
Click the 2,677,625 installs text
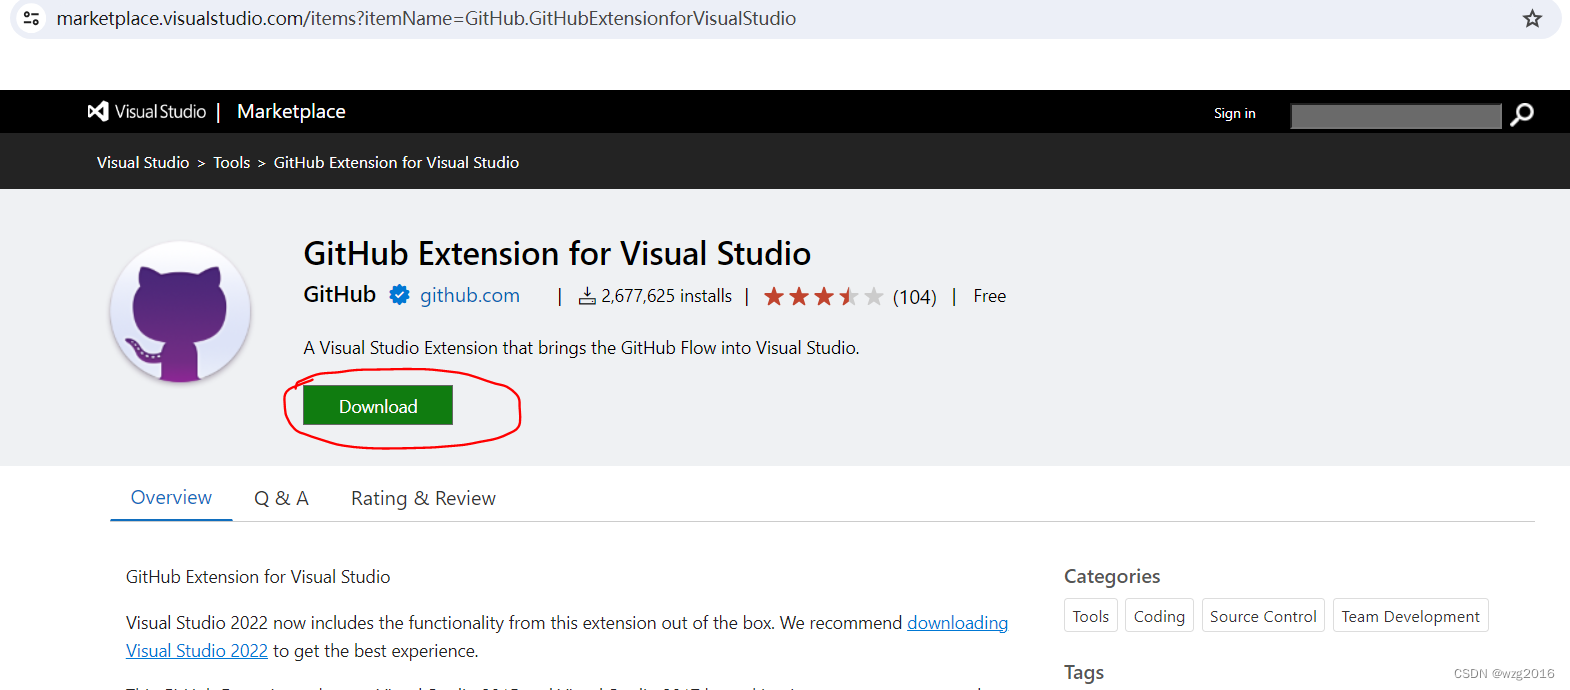[x=666, y=296]
